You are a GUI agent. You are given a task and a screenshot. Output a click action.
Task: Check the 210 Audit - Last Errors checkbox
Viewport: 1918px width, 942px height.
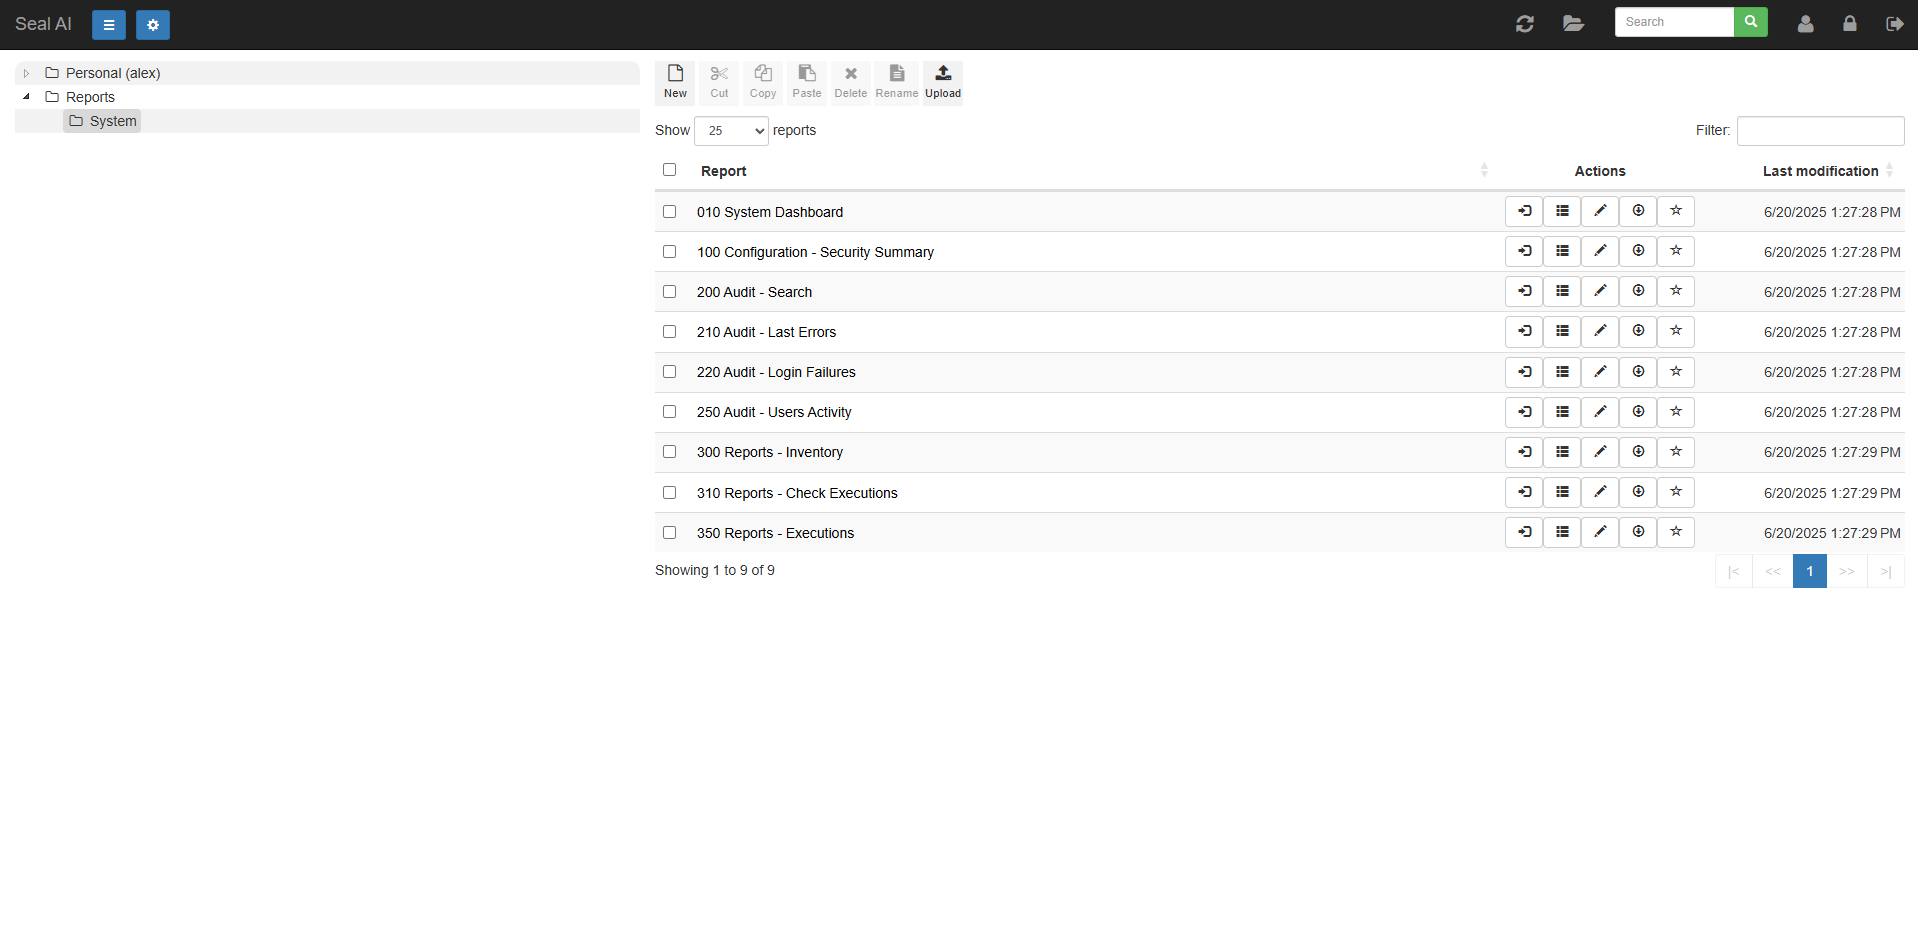tap(669, 332)
